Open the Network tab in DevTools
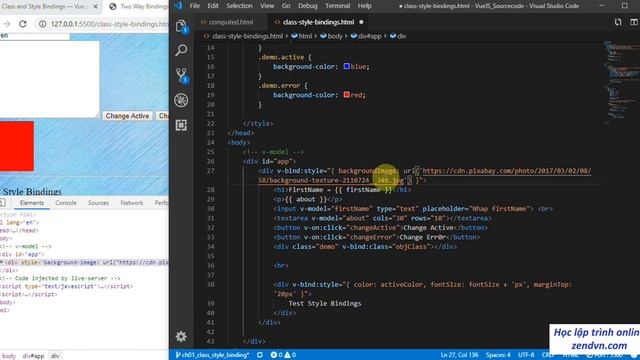 132,203
